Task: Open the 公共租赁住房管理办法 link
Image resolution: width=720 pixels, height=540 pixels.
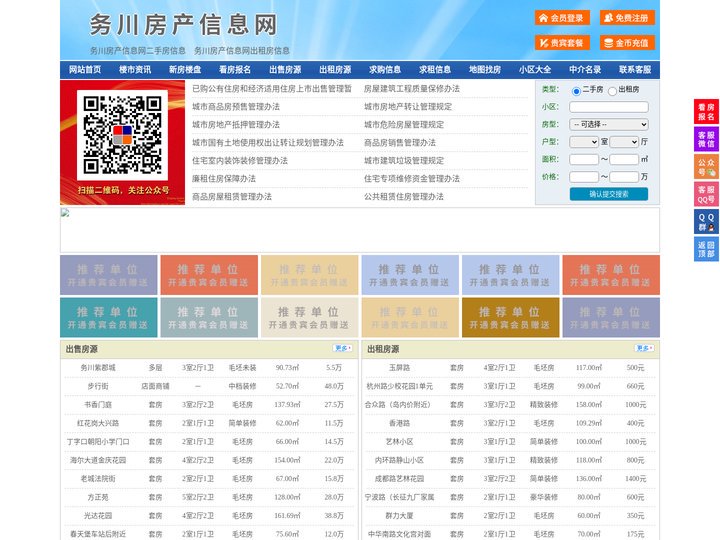Action: [x=404, y=197]
